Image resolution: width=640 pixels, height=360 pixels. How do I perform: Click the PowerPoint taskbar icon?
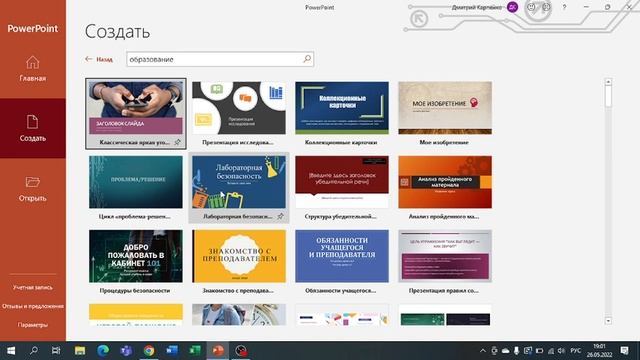point(218,351)
